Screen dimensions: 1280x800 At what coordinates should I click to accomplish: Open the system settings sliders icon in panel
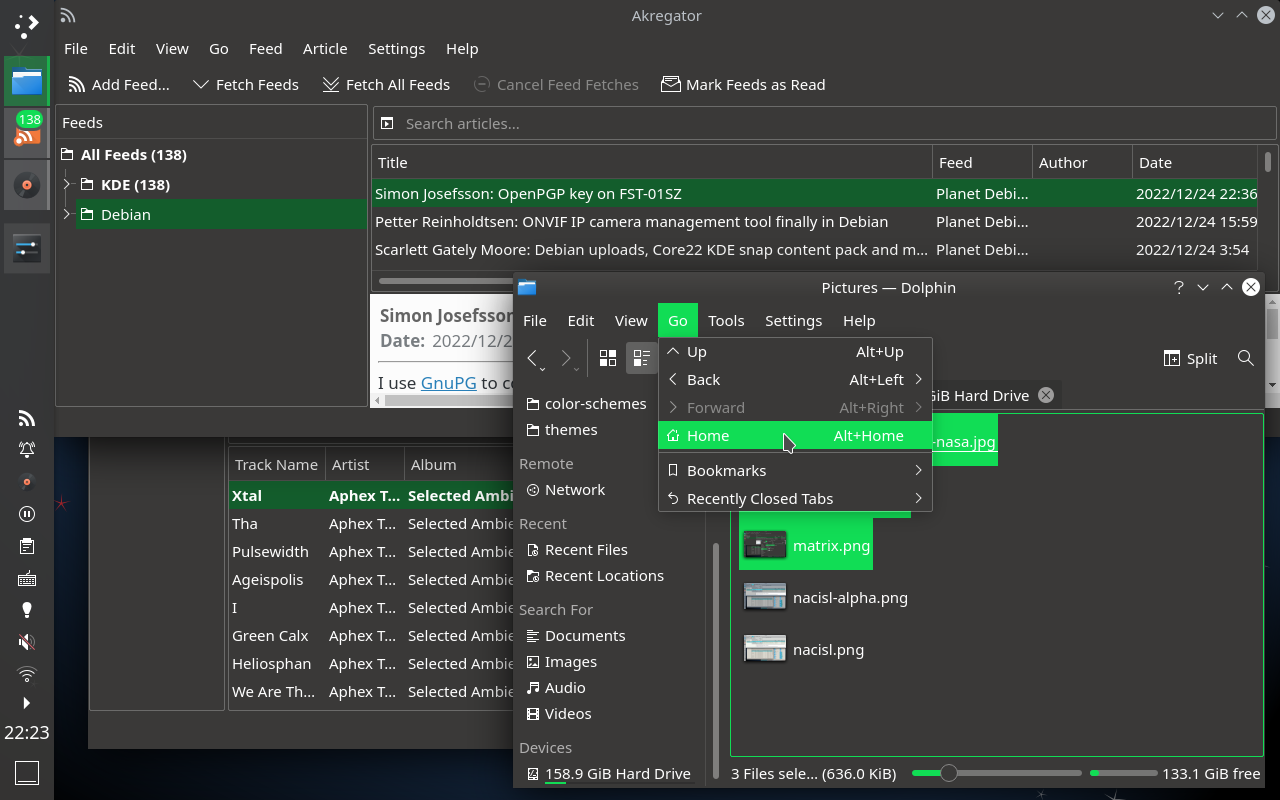(27, 249)
